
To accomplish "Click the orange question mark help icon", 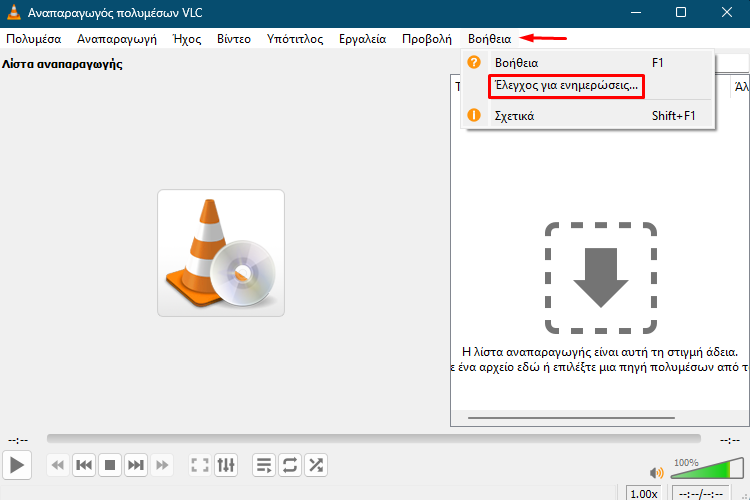I will 474,62.
